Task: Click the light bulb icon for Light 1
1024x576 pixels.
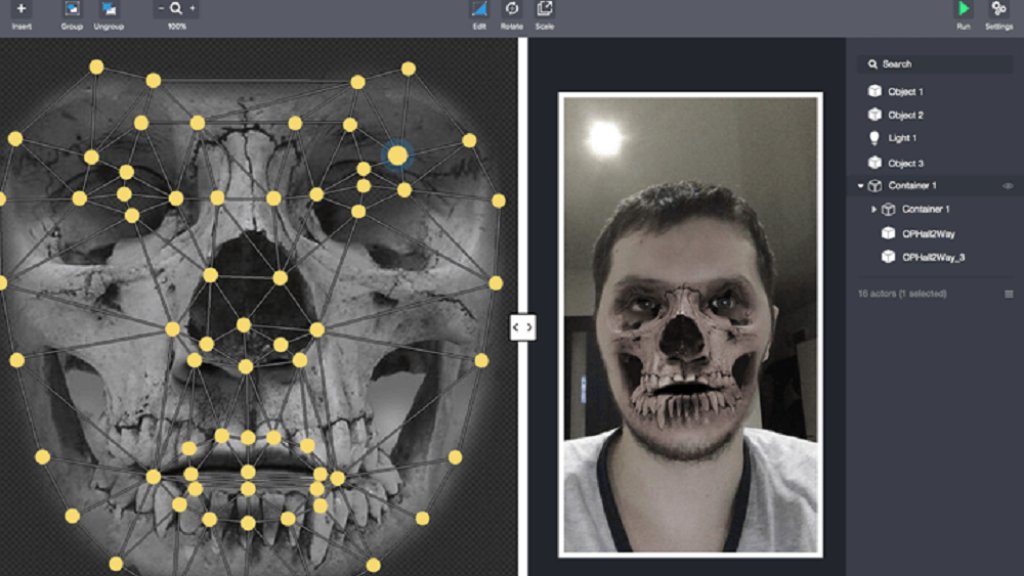Action: point(874,138)
